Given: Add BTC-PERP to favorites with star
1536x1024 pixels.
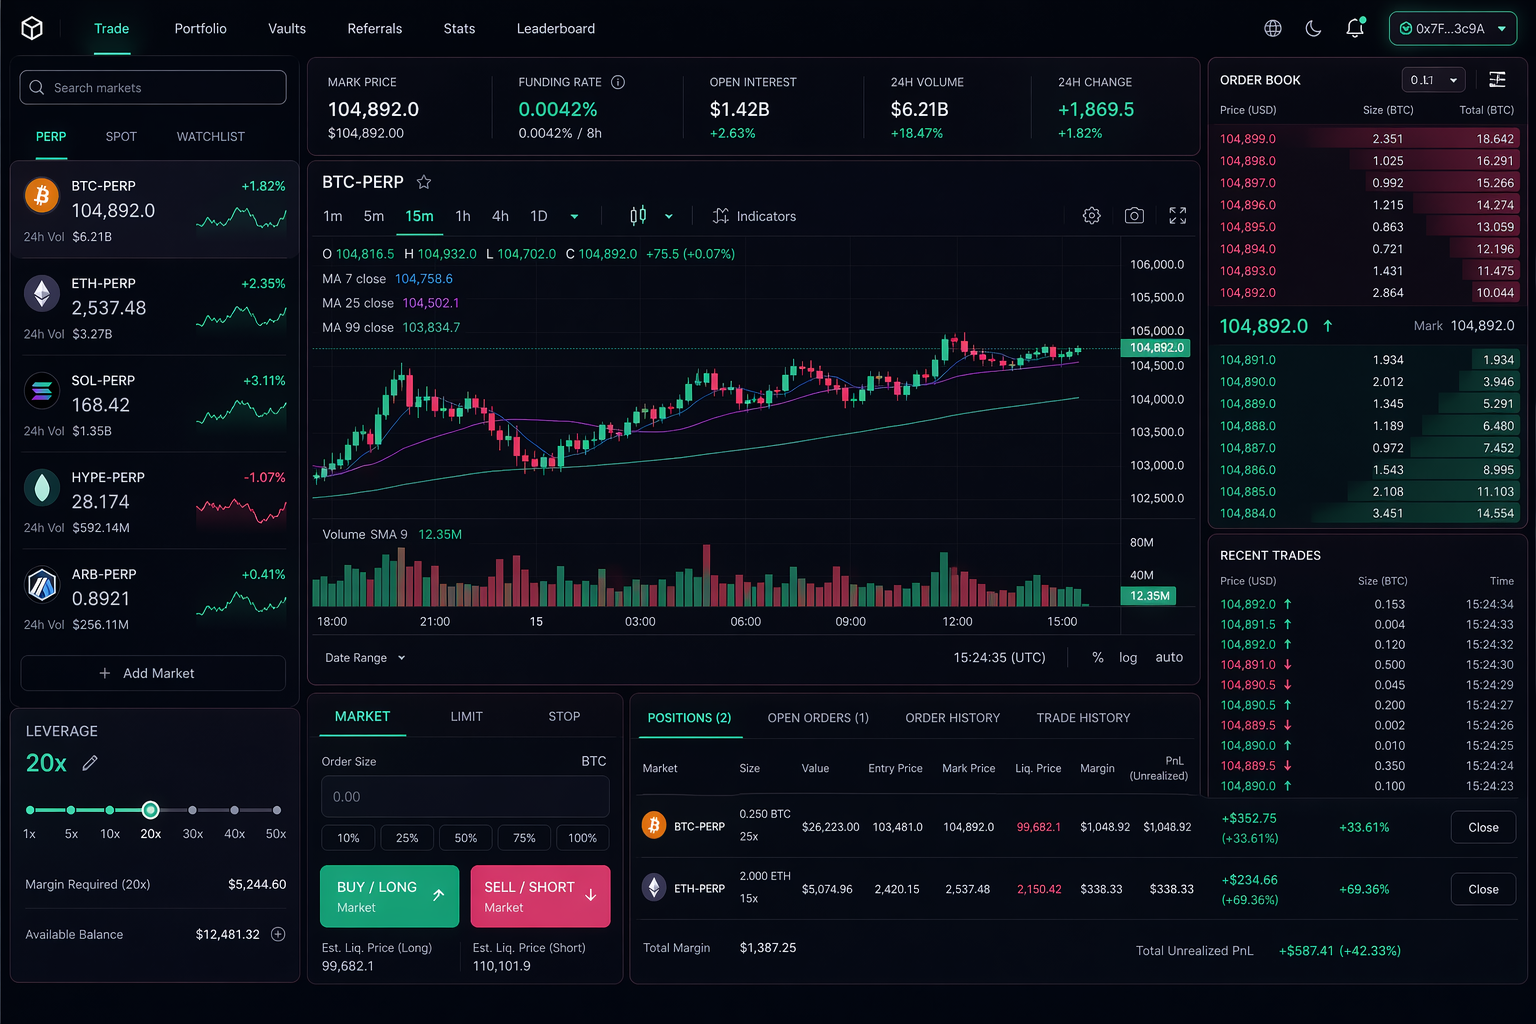Looking at the screenshot, I should [424, 182].
